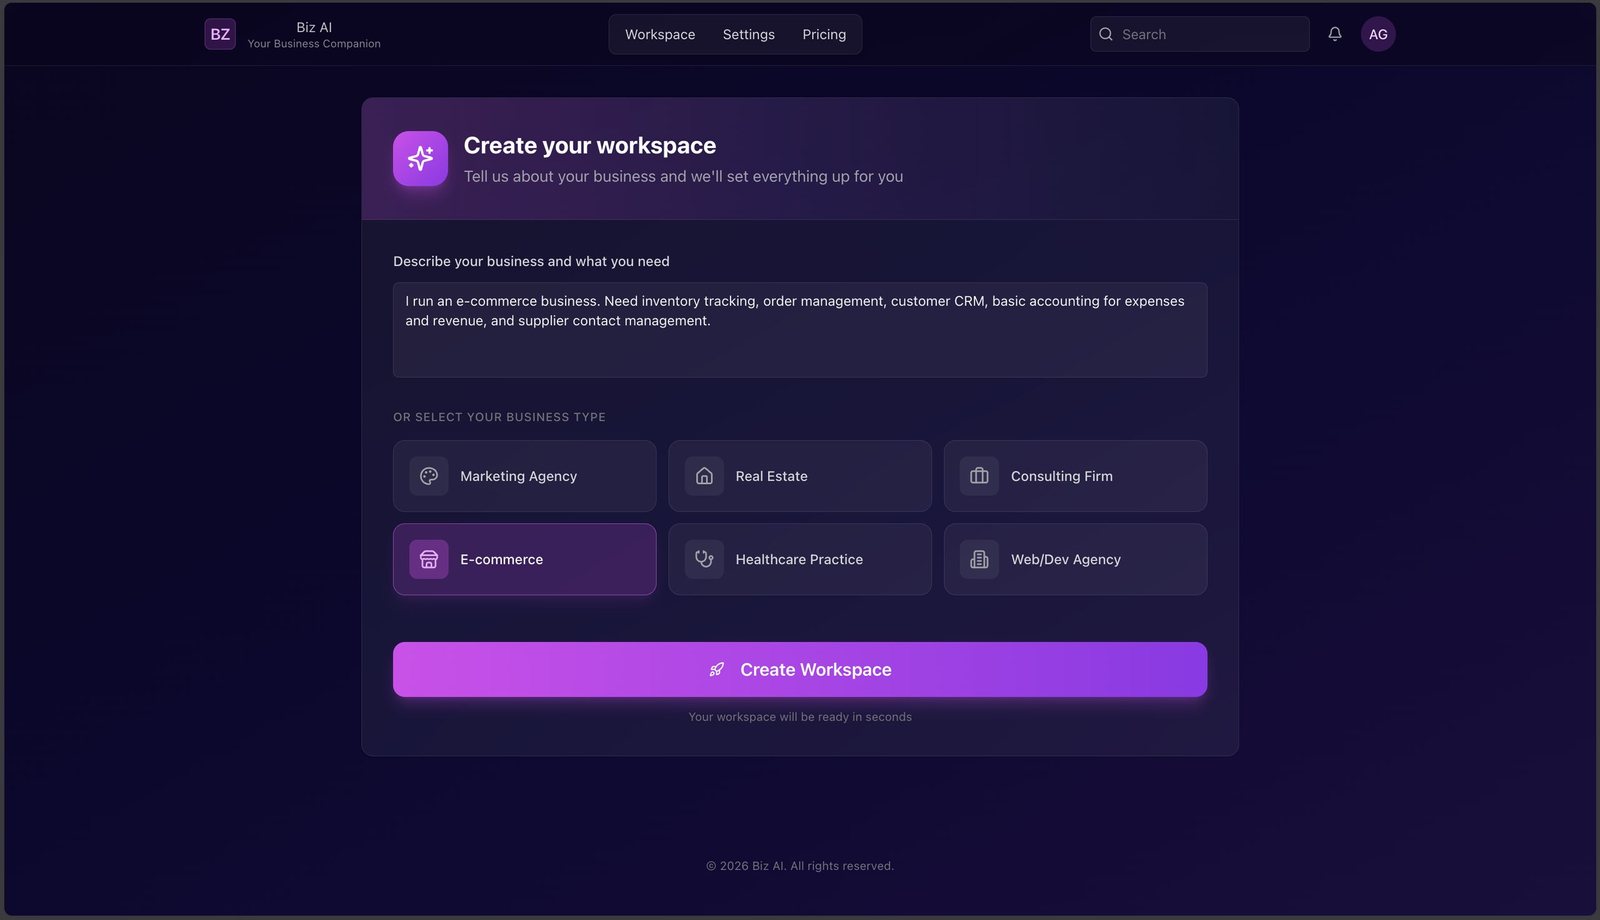The height and width of the screenshot is (920, 1600).
Task: Switch to the Pricing tab
Action: pyautogui.click(x=824, y=34)
